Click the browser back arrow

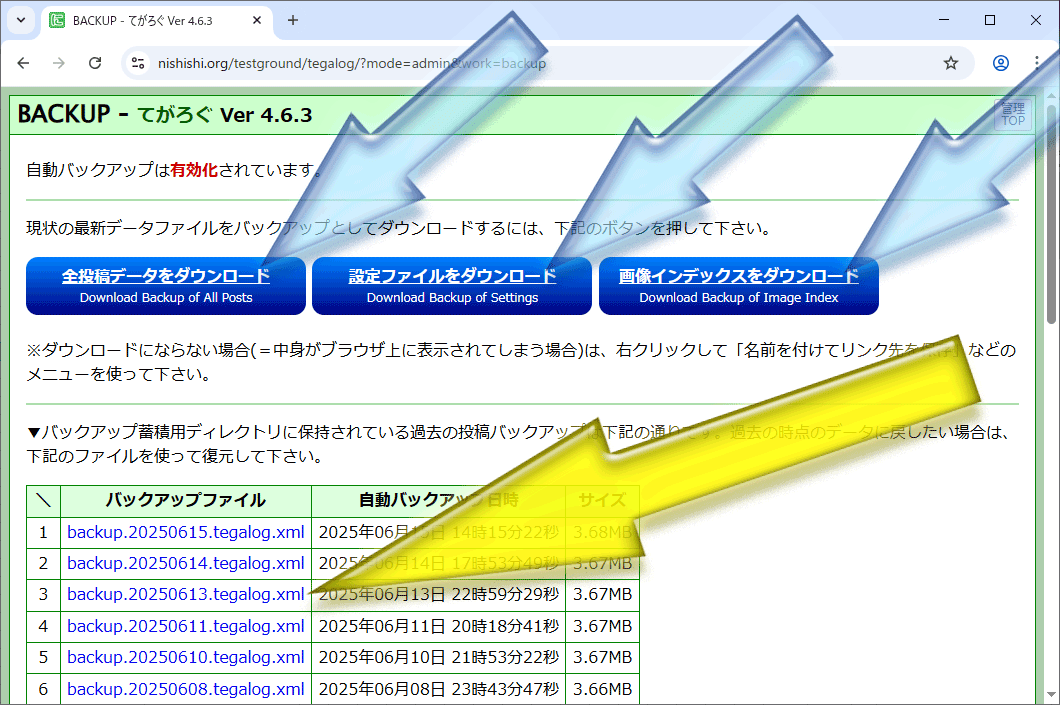pyautogui.click(x=23, y=63)
